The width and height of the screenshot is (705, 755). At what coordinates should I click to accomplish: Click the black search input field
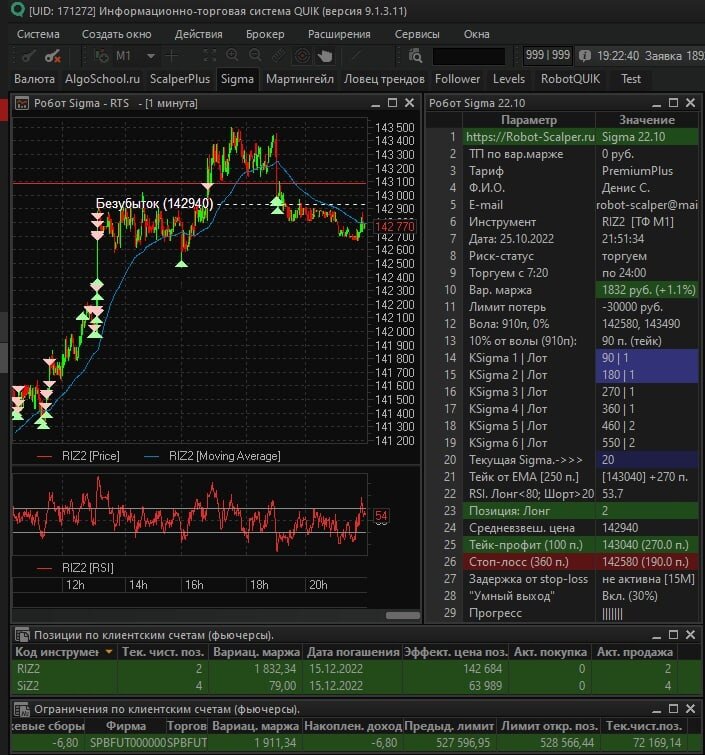tap(469, 56)
